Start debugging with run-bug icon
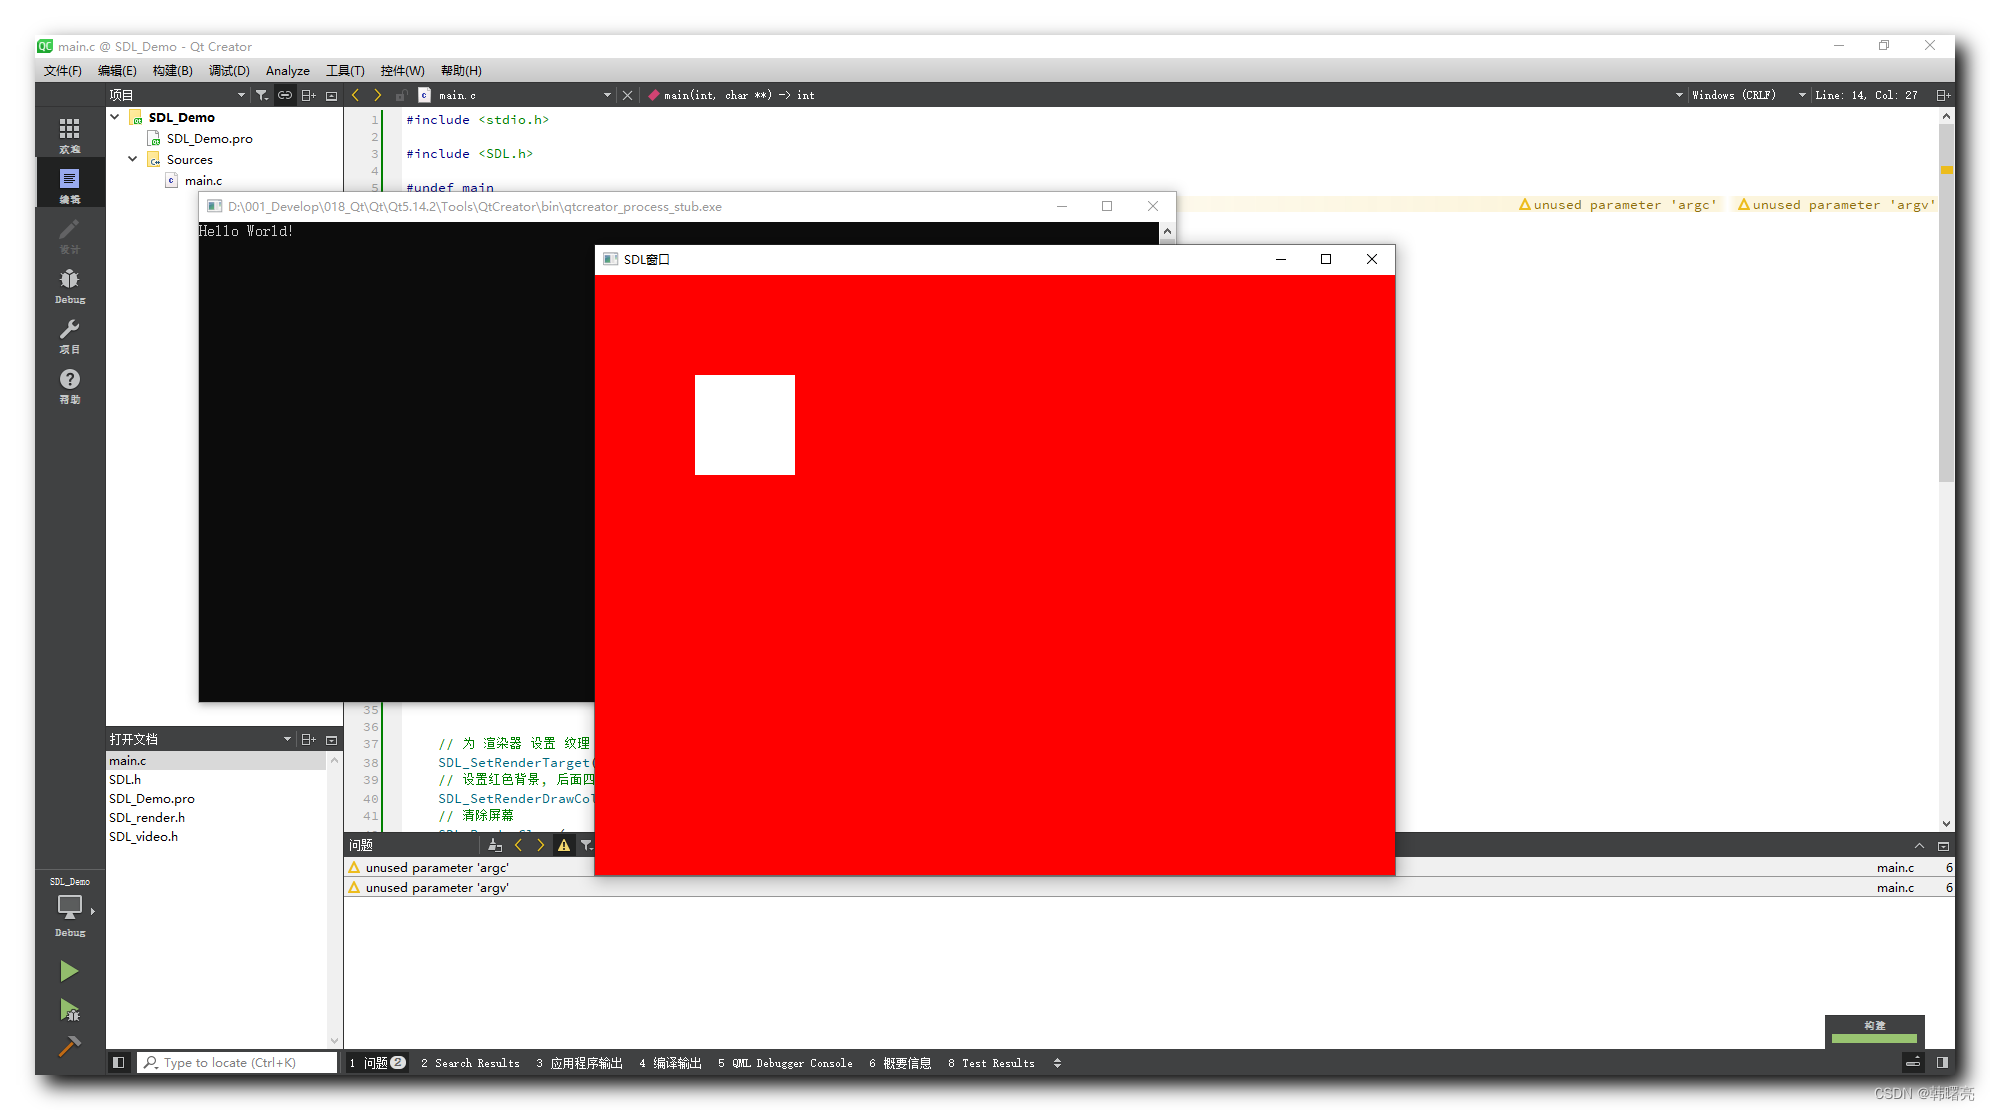Screen dimensions: 1990x1110 coord(69,1010)
